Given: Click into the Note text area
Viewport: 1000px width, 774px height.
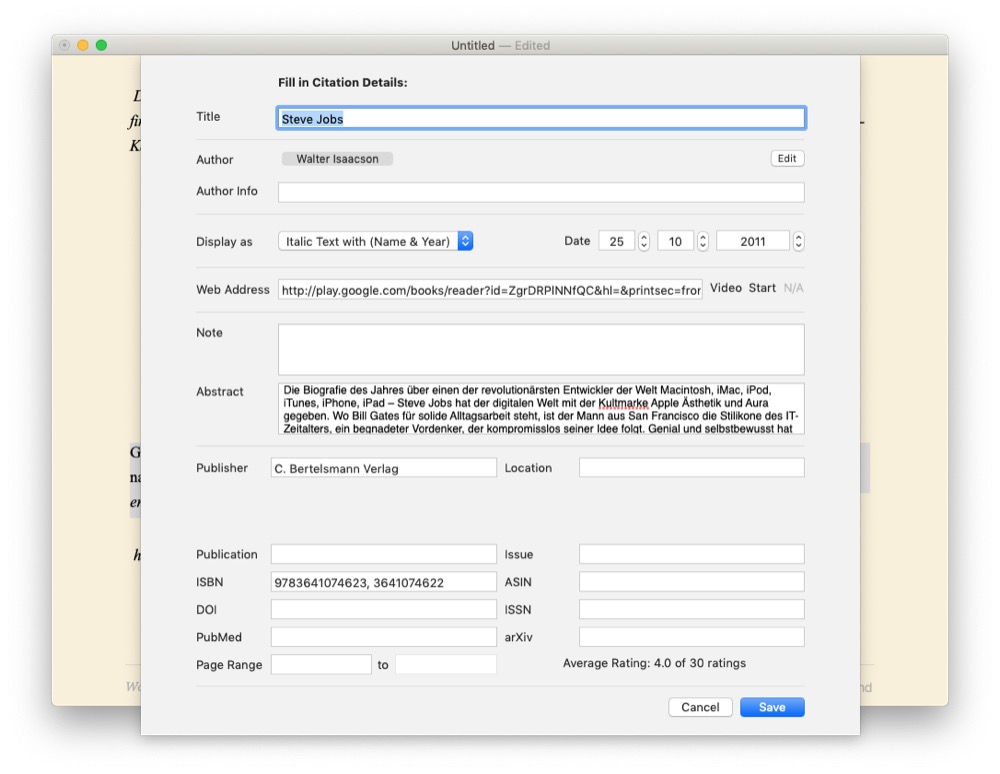Looking at the screenshot, I should [x=540, y=349].
